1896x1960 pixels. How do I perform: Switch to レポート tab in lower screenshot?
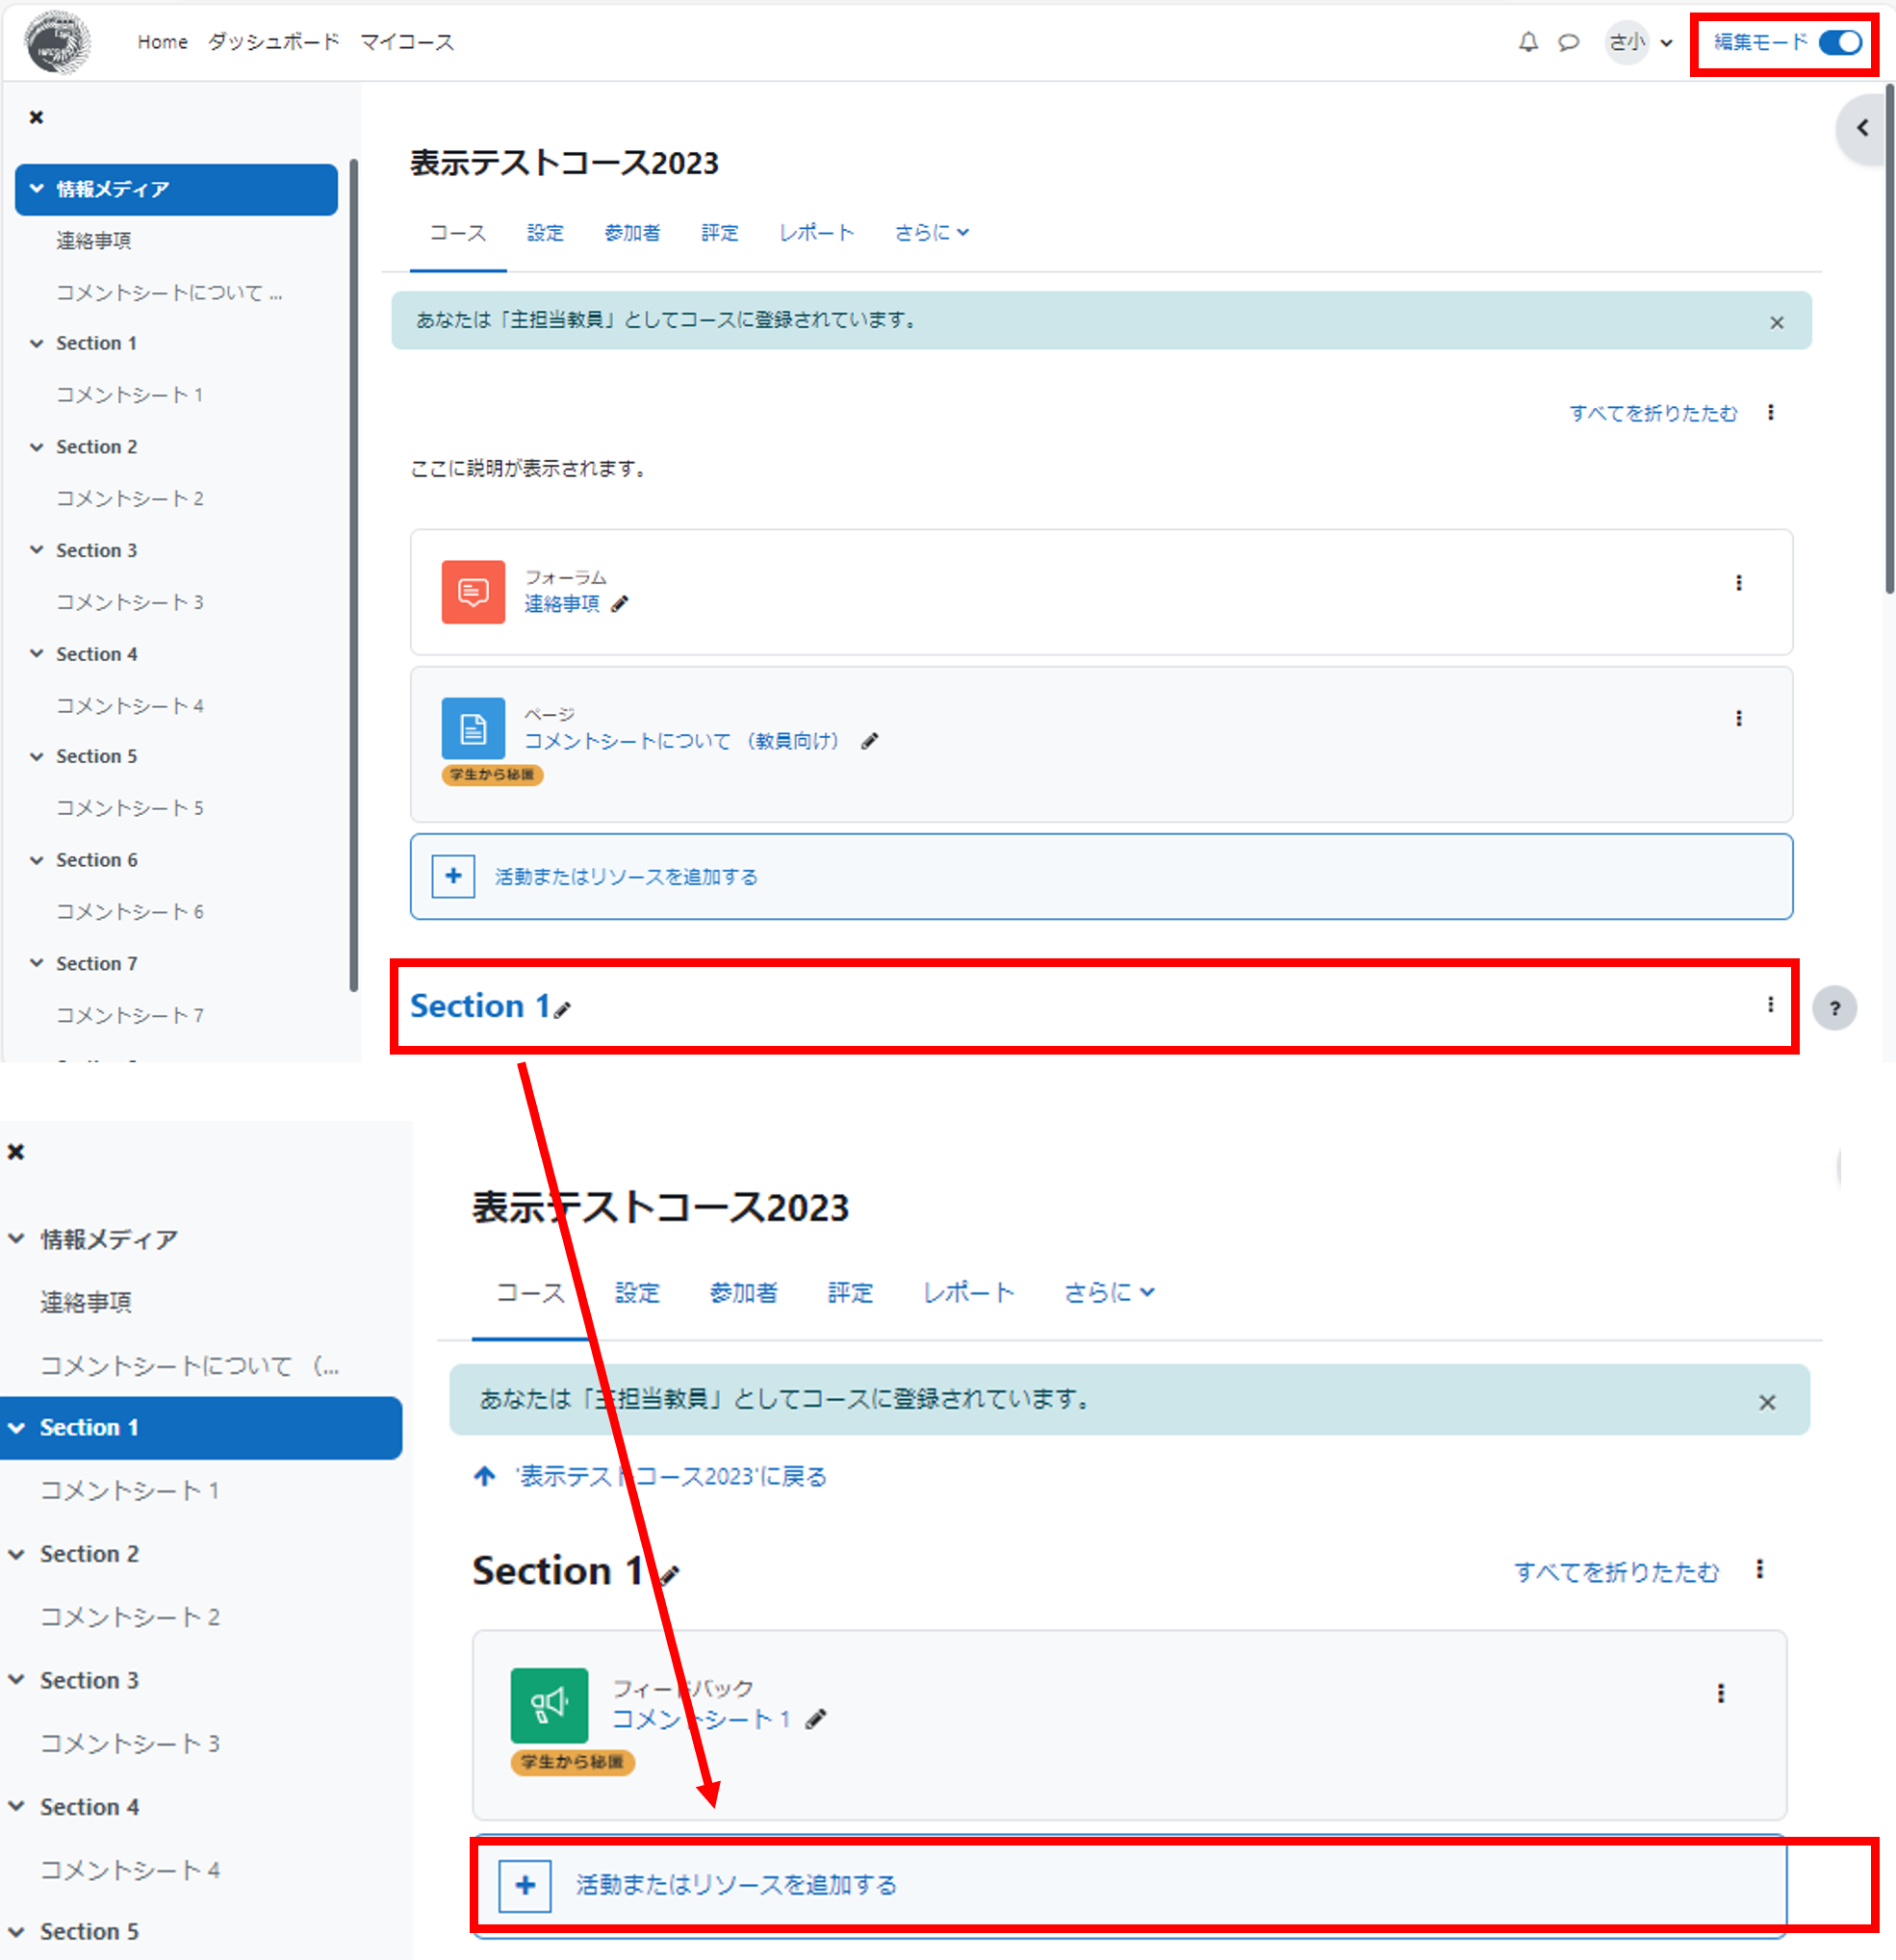pos(968,1292)
